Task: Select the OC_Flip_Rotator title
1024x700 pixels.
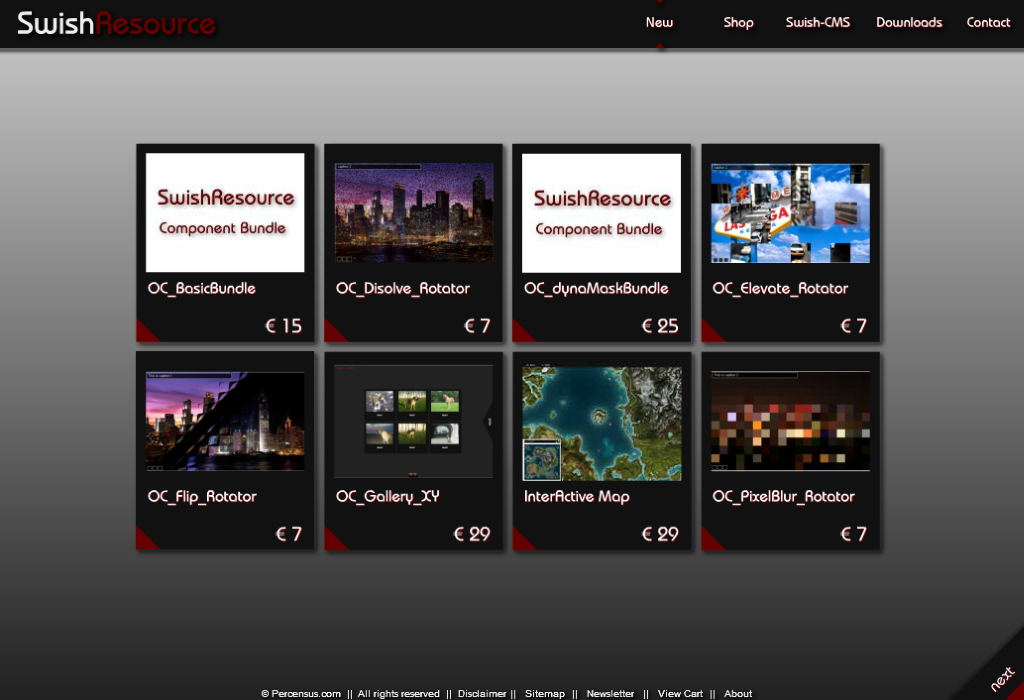Action: (x=202, y=497)
